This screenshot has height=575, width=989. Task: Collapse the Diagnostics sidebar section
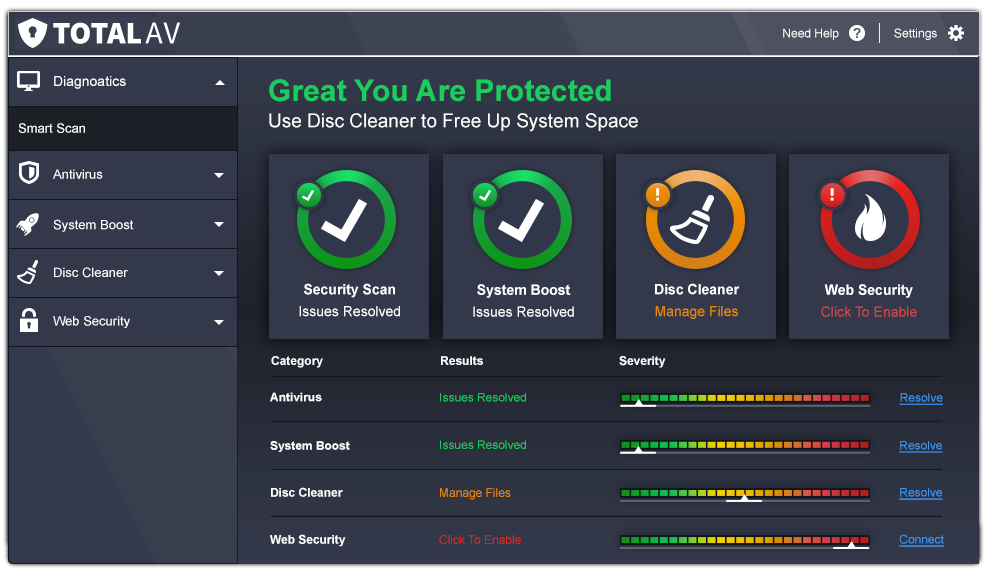coord(220,82)
